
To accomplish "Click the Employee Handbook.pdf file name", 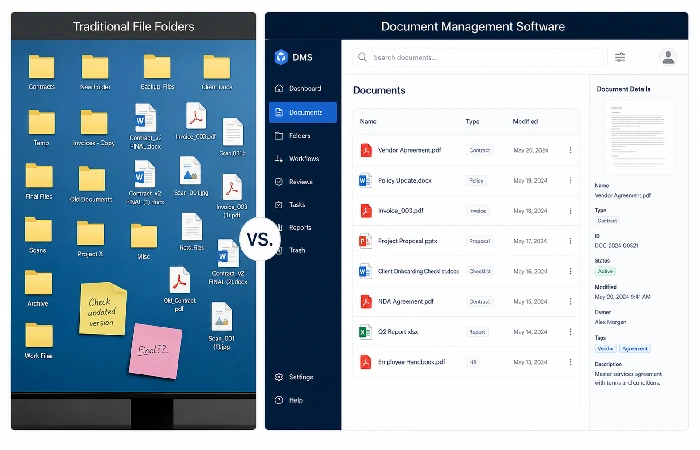I will click(x=411, y=362).
